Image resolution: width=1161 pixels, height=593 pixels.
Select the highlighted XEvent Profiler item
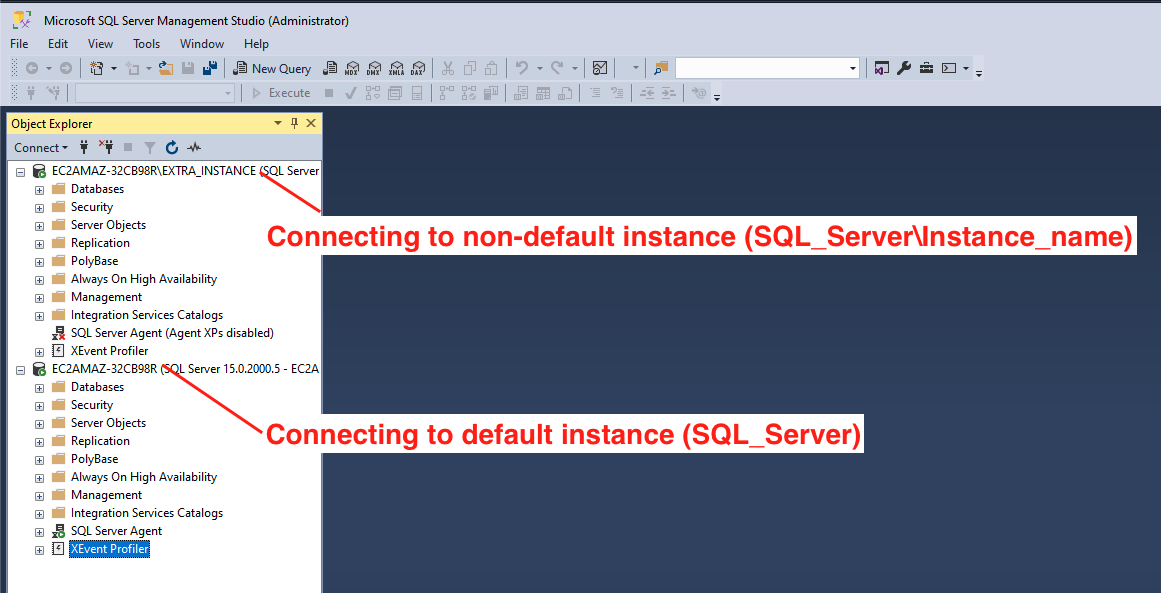[109, 549]
